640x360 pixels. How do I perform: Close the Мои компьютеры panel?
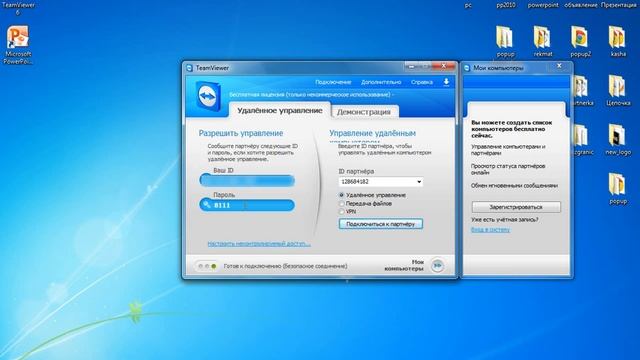click(559, 66)
